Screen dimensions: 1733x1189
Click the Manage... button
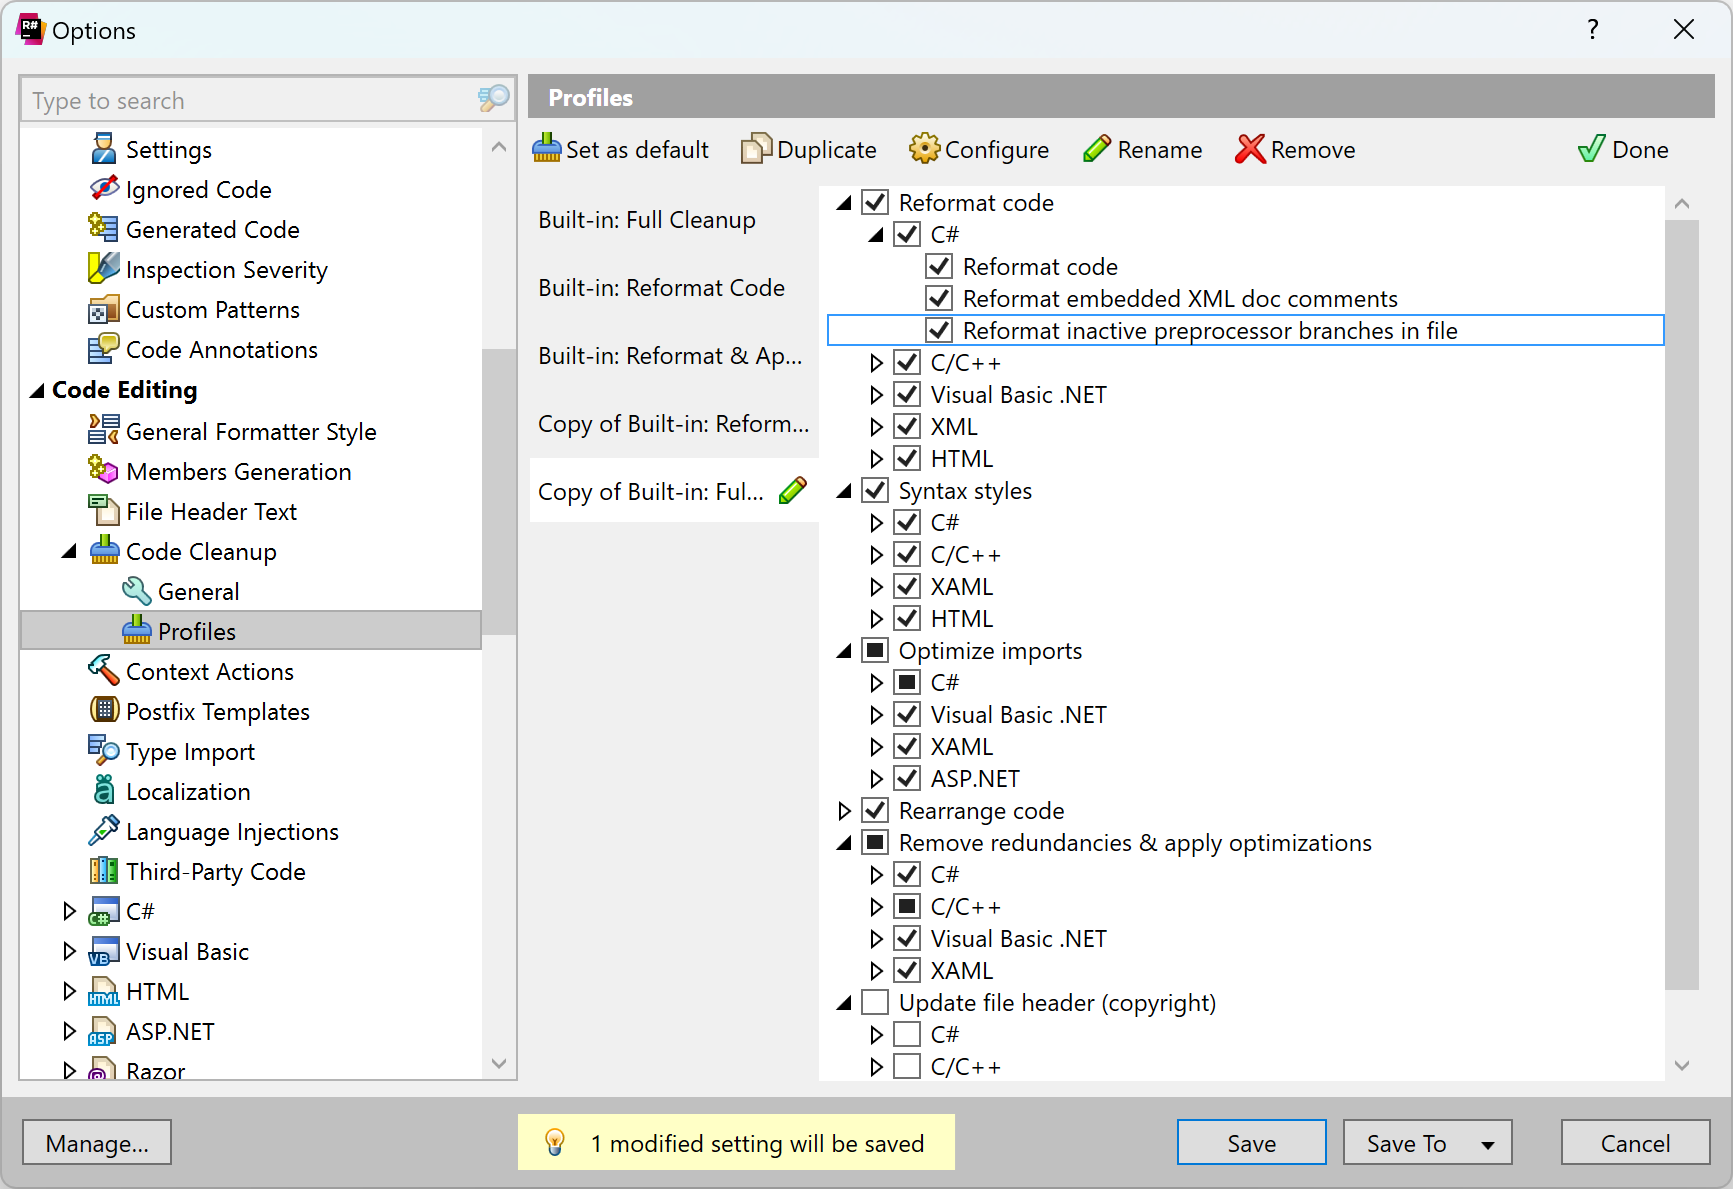coord(97,1143)
